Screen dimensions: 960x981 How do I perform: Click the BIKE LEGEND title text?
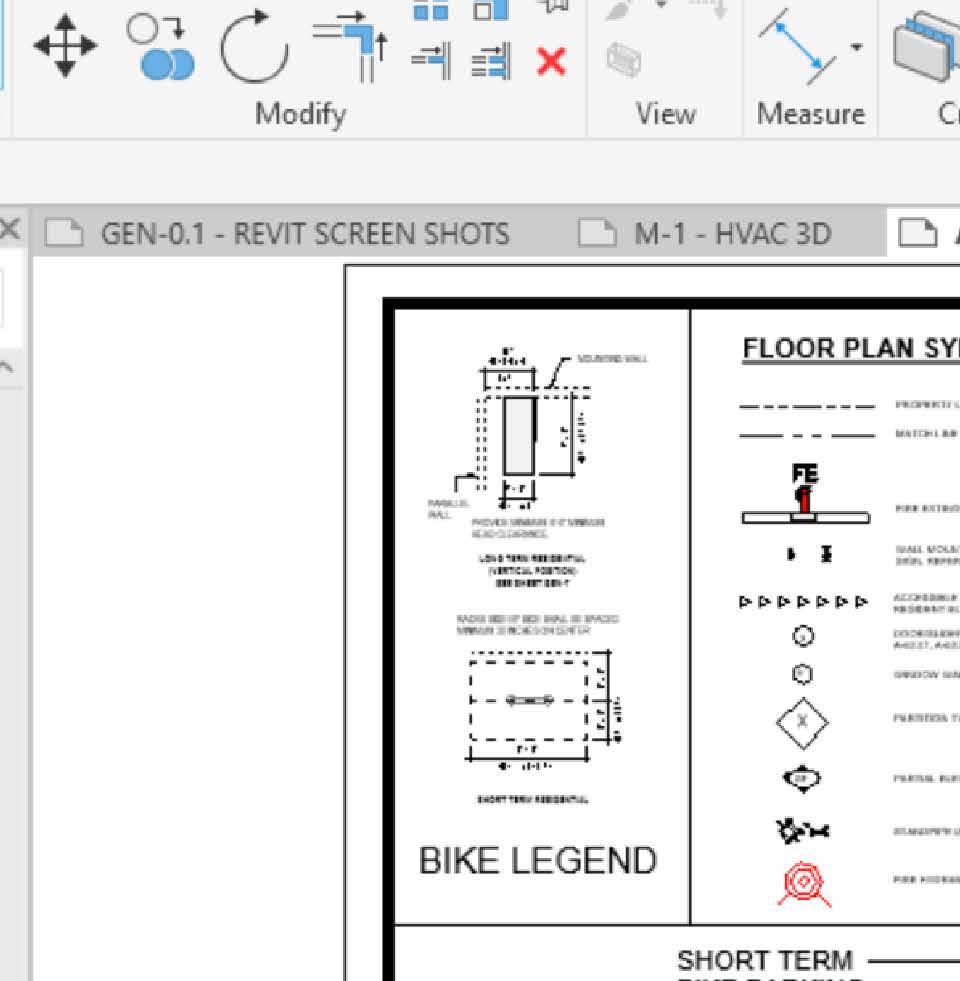click(538, 860)
